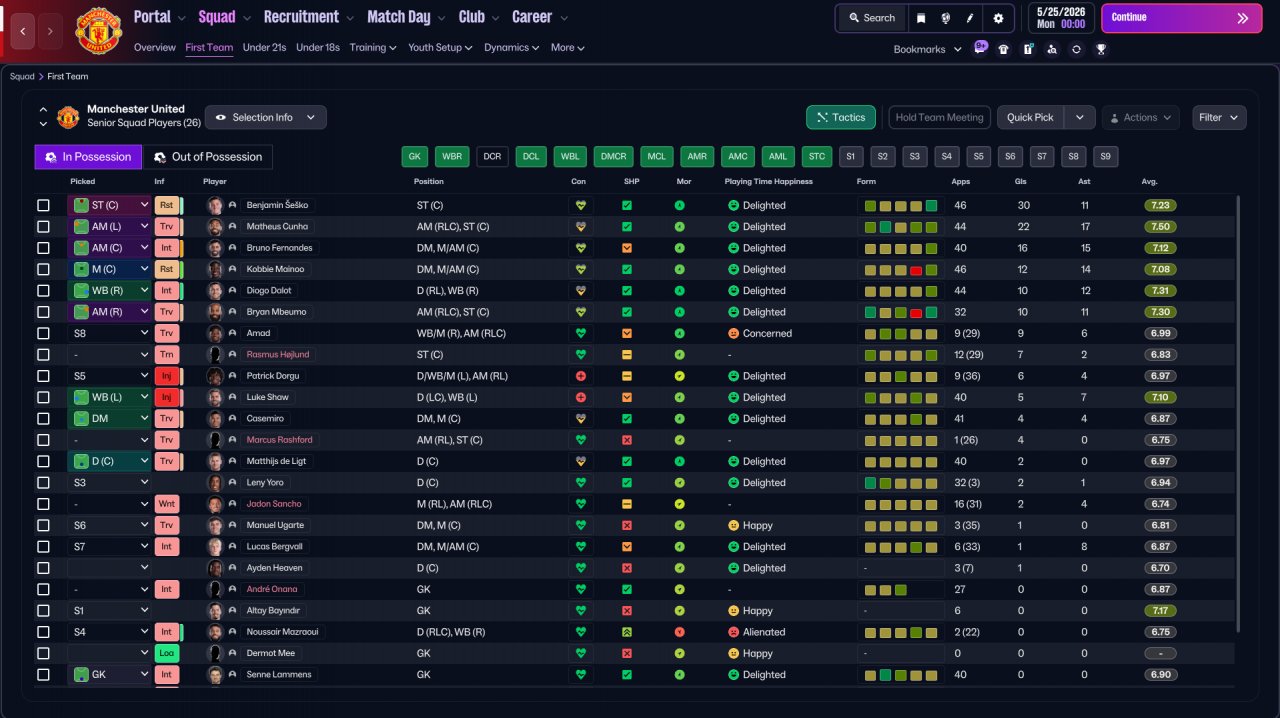Go forward with the right arrow button

pyautogui.click(x=52, y=31)
